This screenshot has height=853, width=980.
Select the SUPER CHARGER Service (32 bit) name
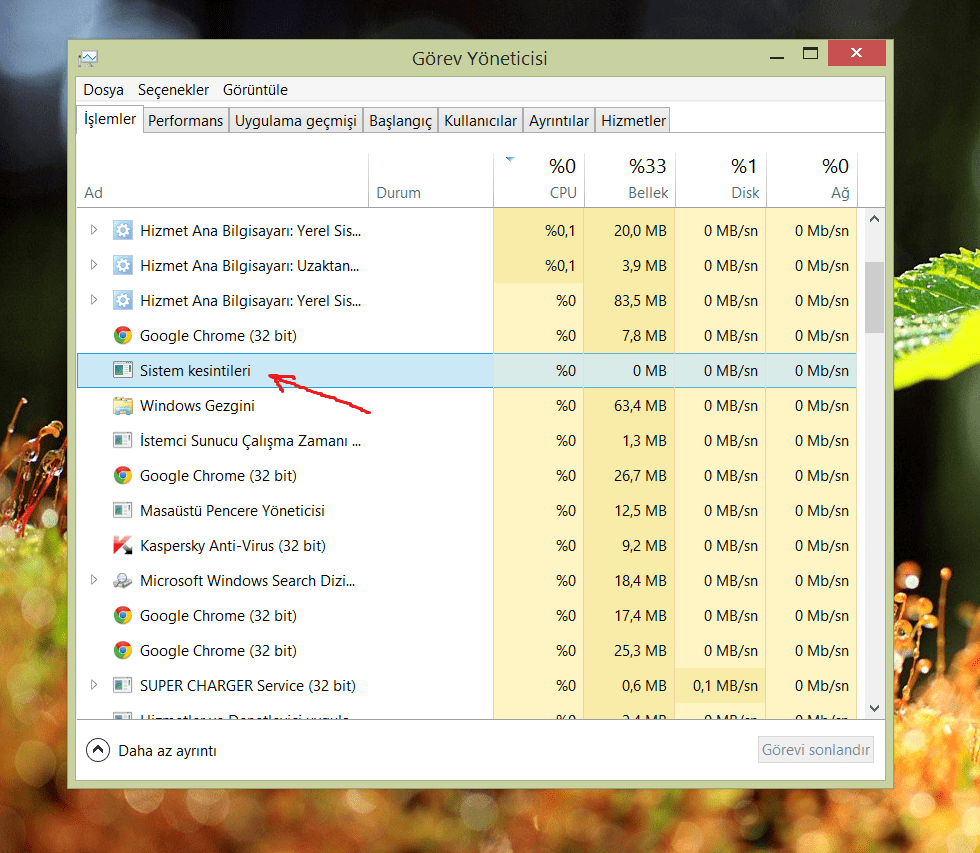pyautogui.click(x=248, y=686)
